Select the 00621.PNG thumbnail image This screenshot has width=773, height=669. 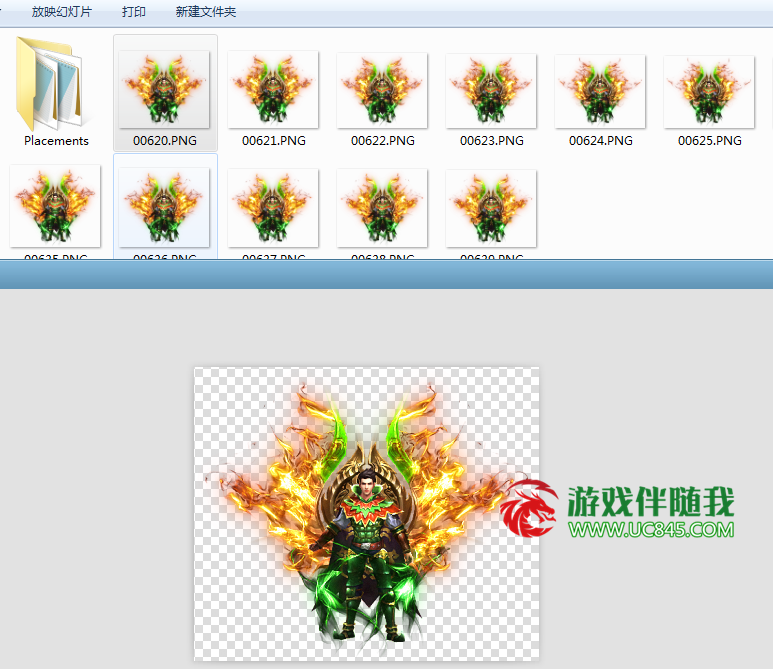click(273, 89)
